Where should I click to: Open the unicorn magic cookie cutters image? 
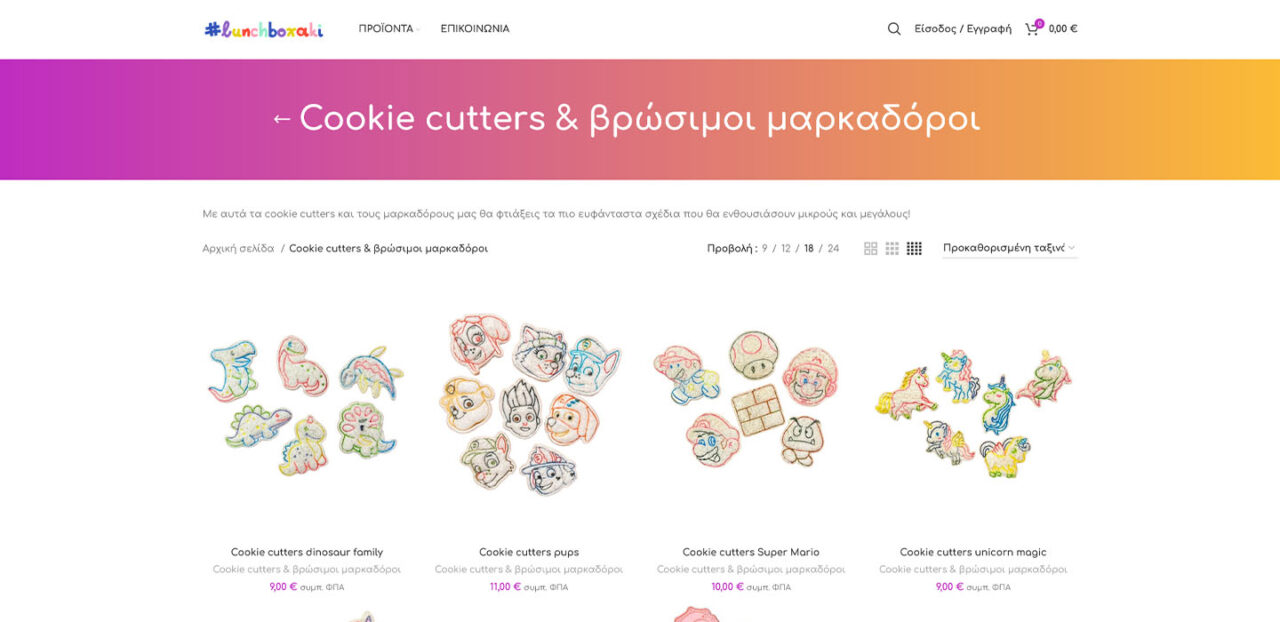point(973,405)
